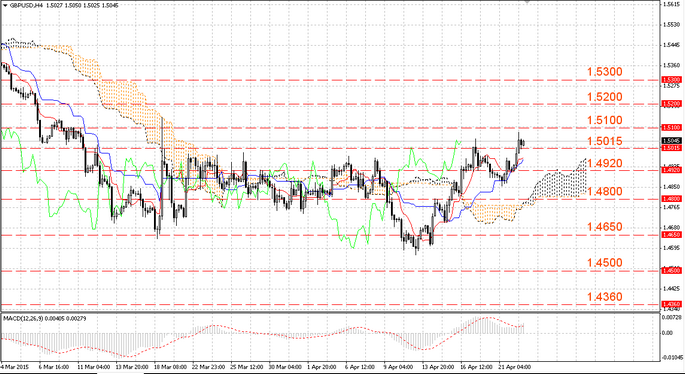This screenshot has width=685, height=374.
Task: Click the 13 Apr 20:00 date label
Action: 439,367
